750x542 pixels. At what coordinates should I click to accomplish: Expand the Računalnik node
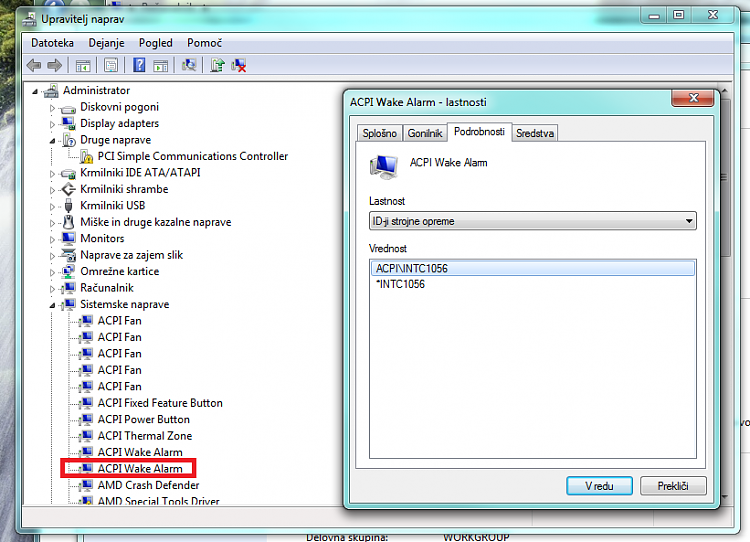click(52, 289)
